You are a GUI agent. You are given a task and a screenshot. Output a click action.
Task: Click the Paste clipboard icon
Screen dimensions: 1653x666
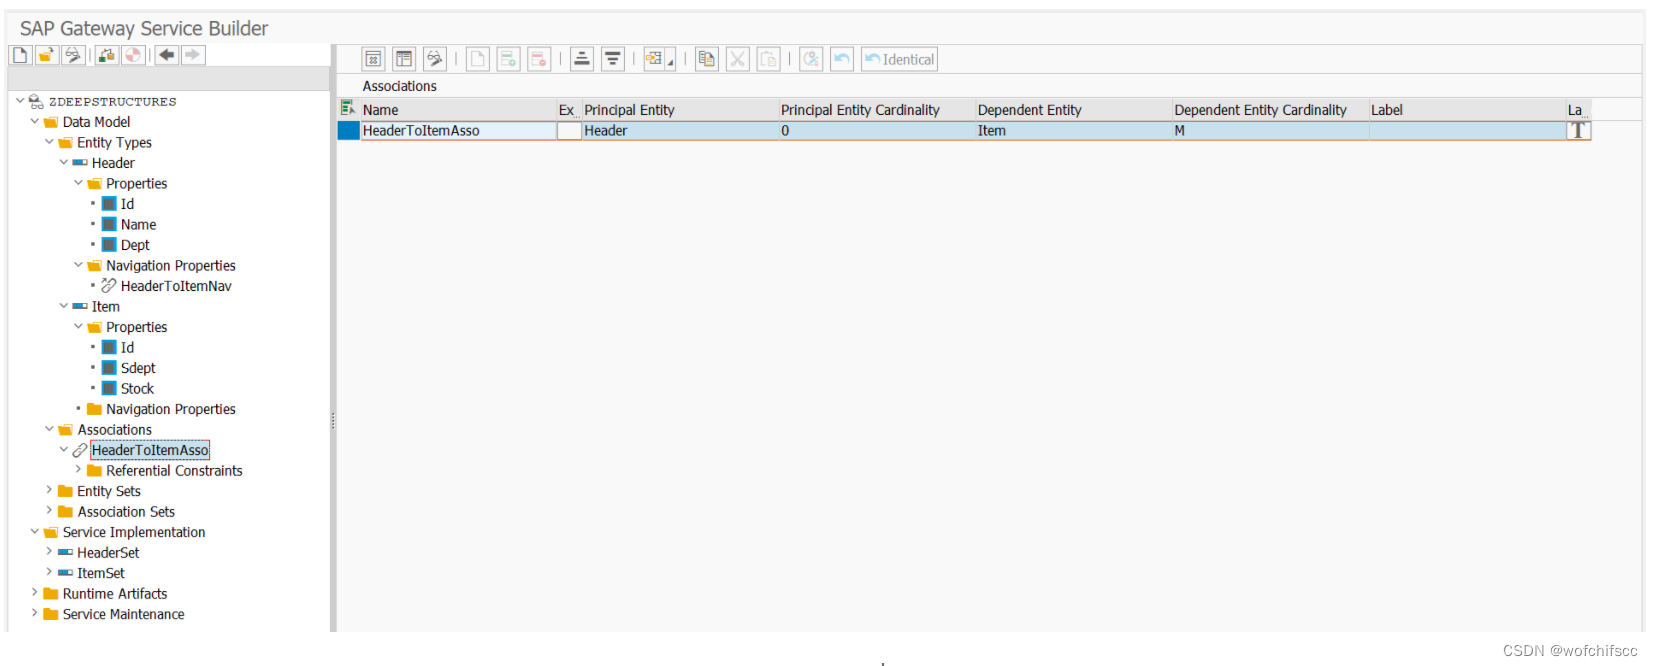[x=769, y=59]
